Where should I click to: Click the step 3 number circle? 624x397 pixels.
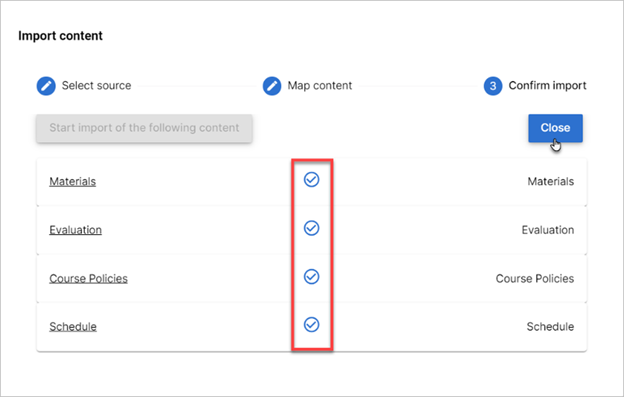coord(493,86)
